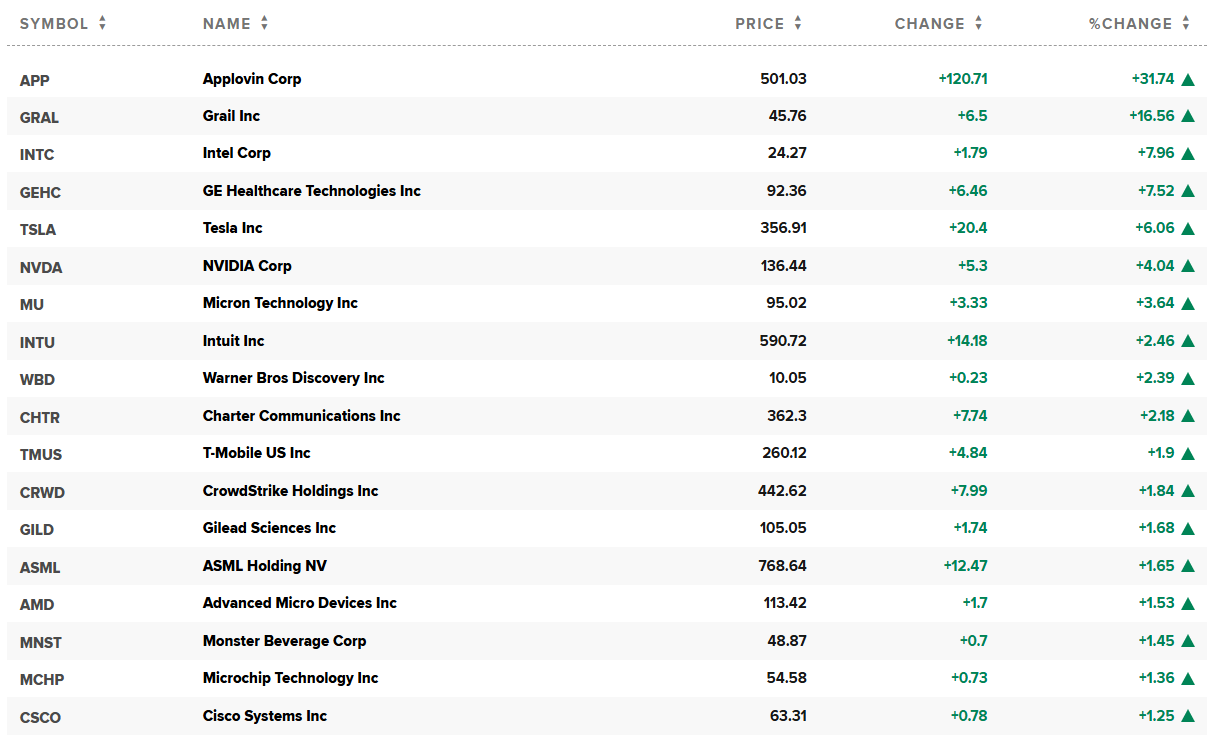Select Gilead Sciences Inc name
Screen dimensions: 1210x736
pos(270,528)
